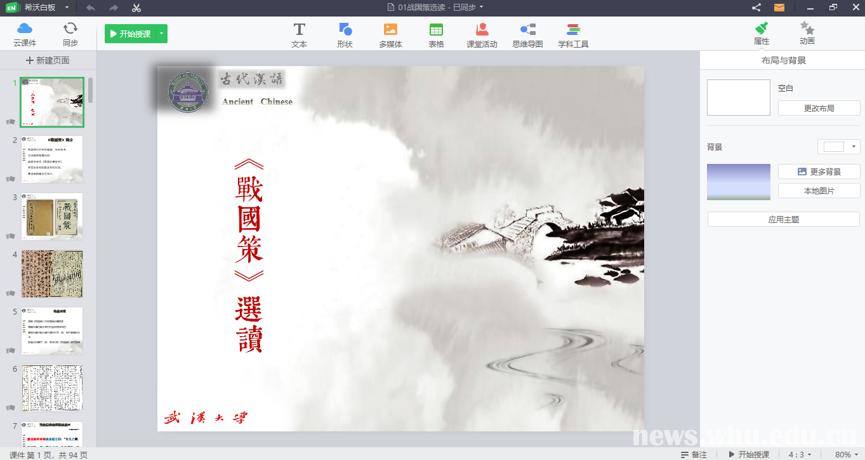Select slide 3 thumbnail in page list
The height and width of the screenshot is (460, 865).
pos(52,216)
